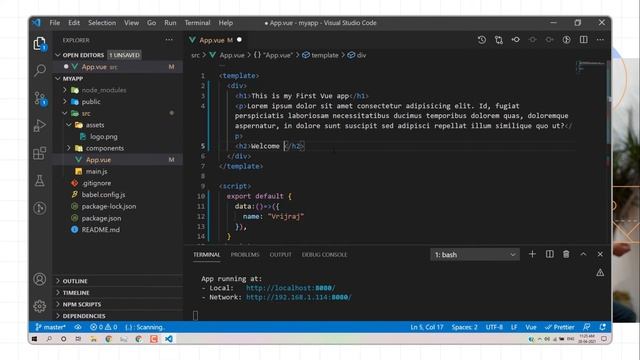The image size is (640, 360).
Task: Open the Run and Debug view
Action: (40, 126)
